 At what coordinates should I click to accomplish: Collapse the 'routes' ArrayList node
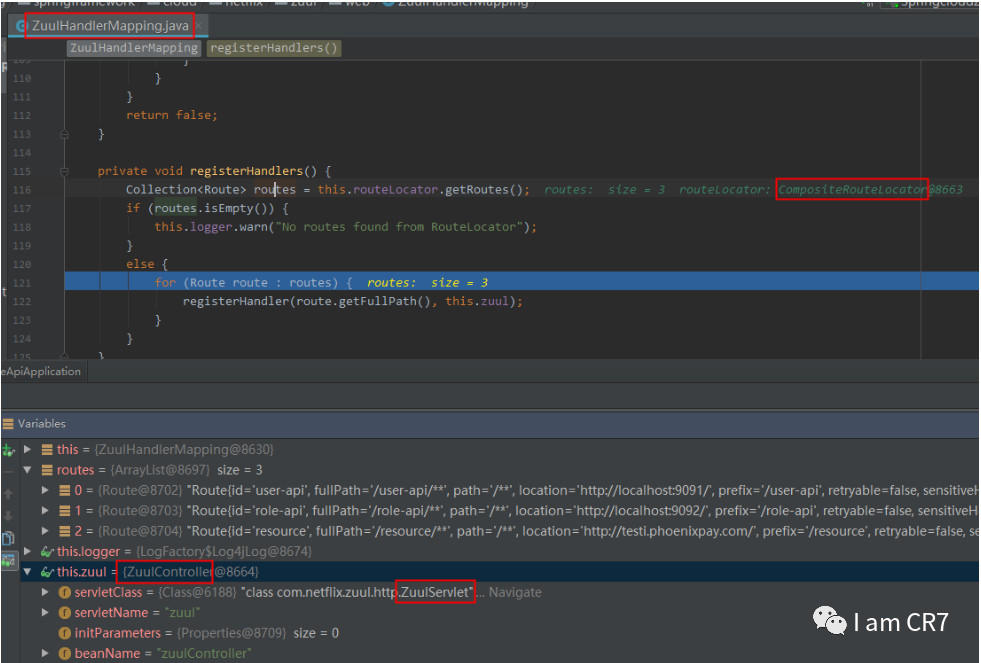28,470
